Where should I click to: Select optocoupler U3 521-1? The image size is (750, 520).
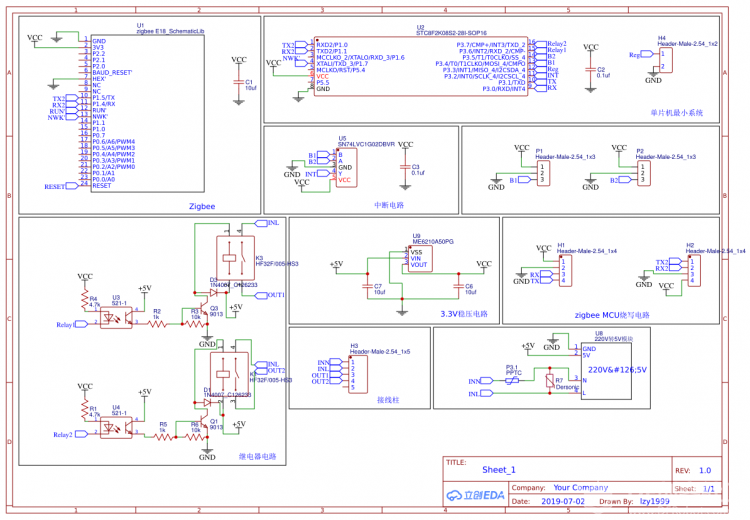(x=116, y=318)
